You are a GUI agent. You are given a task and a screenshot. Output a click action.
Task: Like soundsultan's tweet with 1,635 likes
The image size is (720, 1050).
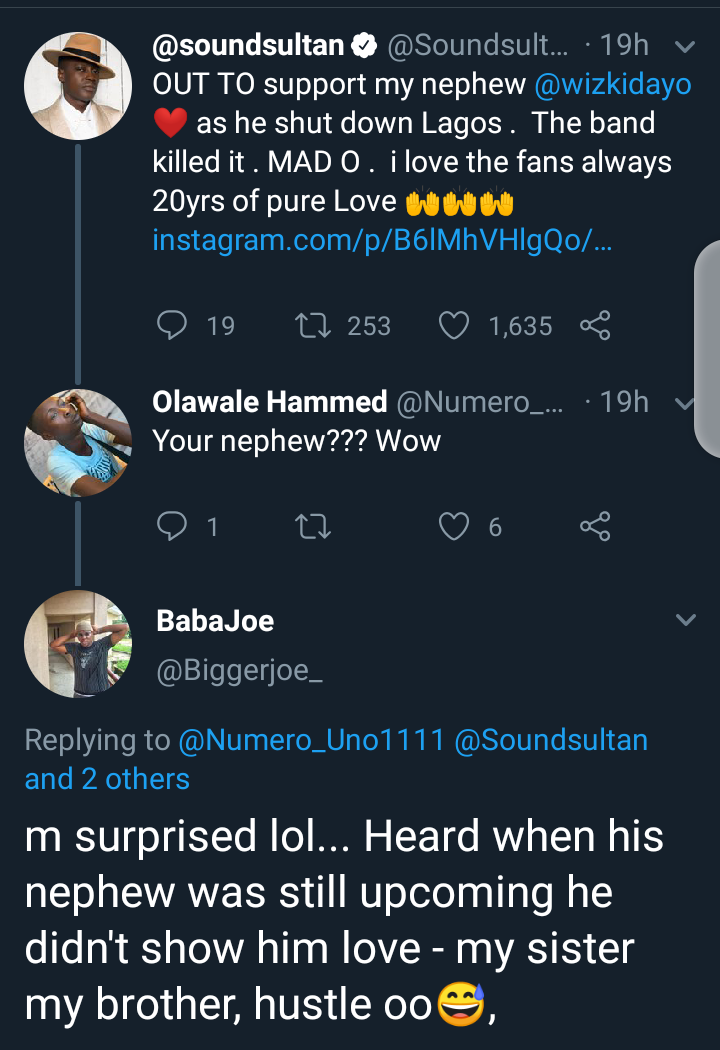click(x=454, y=325)
